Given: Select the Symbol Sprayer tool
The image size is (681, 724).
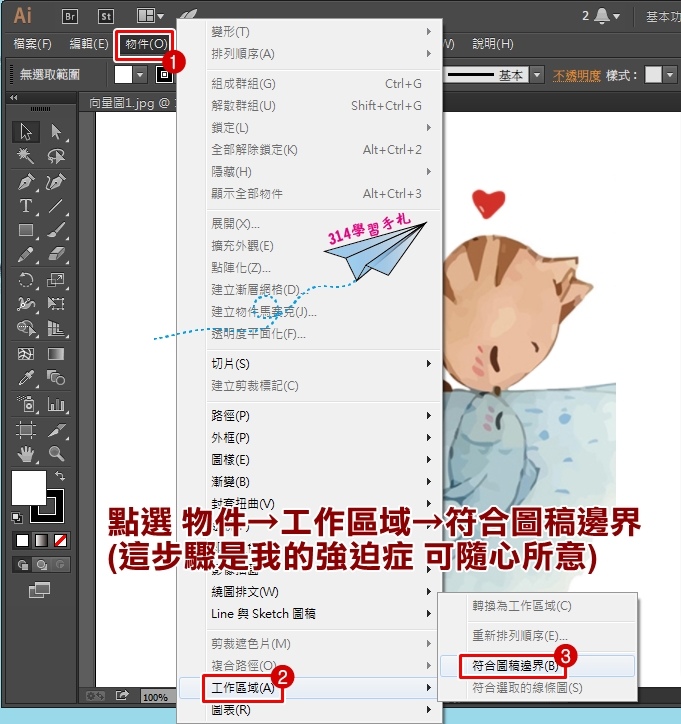Looking at the screenshot, I should tap(26, 404).
